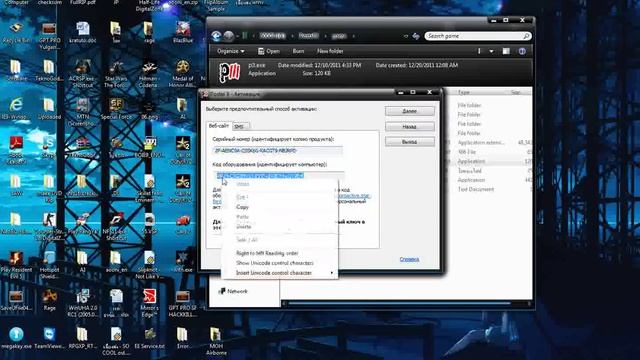The image size is (640, 360).
Task: Switch to the SMS tab
Action: click(240, 127)
